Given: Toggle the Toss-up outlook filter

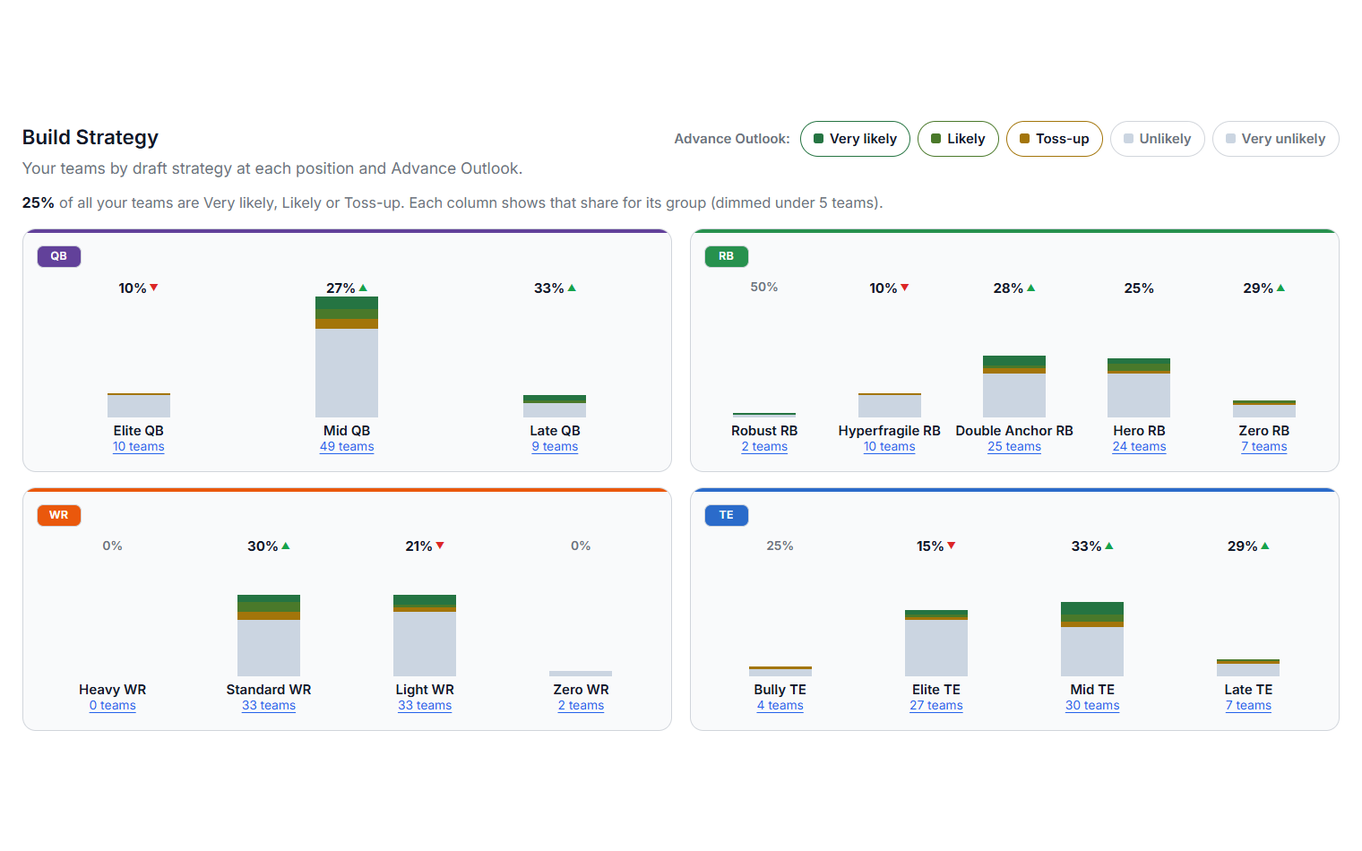Looking at the screenshot, I should [x=1054, y=139].
